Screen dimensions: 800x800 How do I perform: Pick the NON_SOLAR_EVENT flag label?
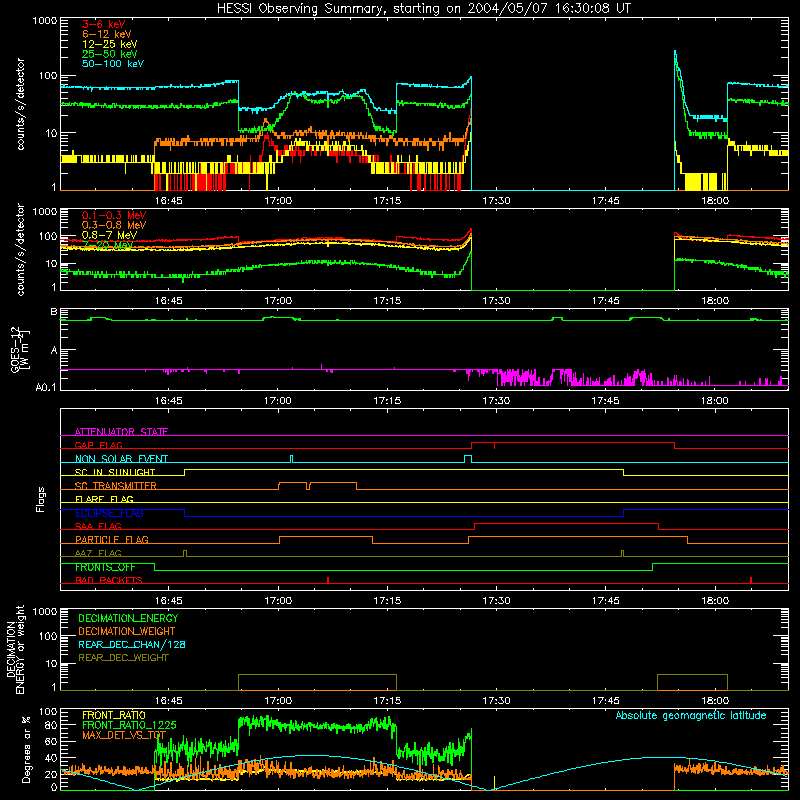click(121, 459)
